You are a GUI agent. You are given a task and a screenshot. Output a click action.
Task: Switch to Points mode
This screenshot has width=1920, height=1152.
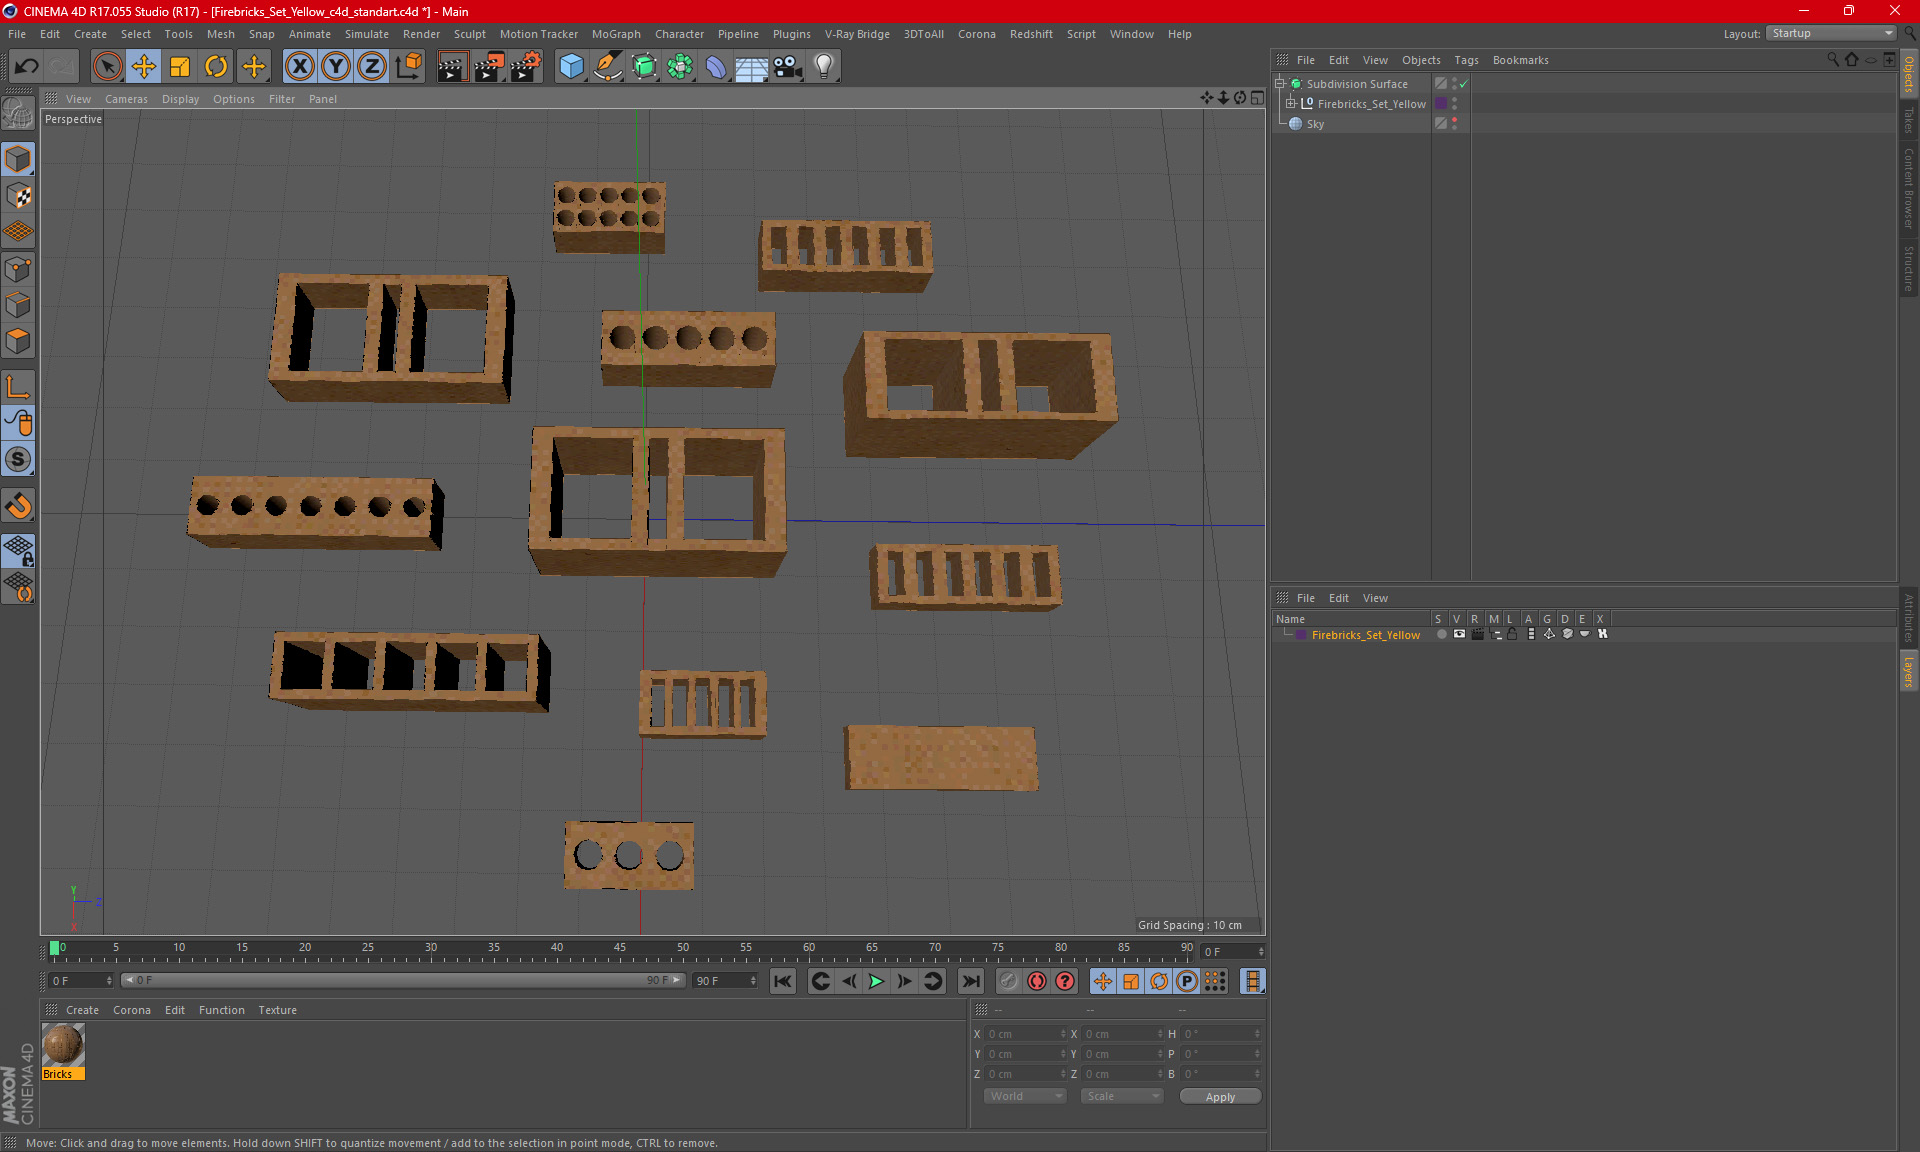(18, 269)
